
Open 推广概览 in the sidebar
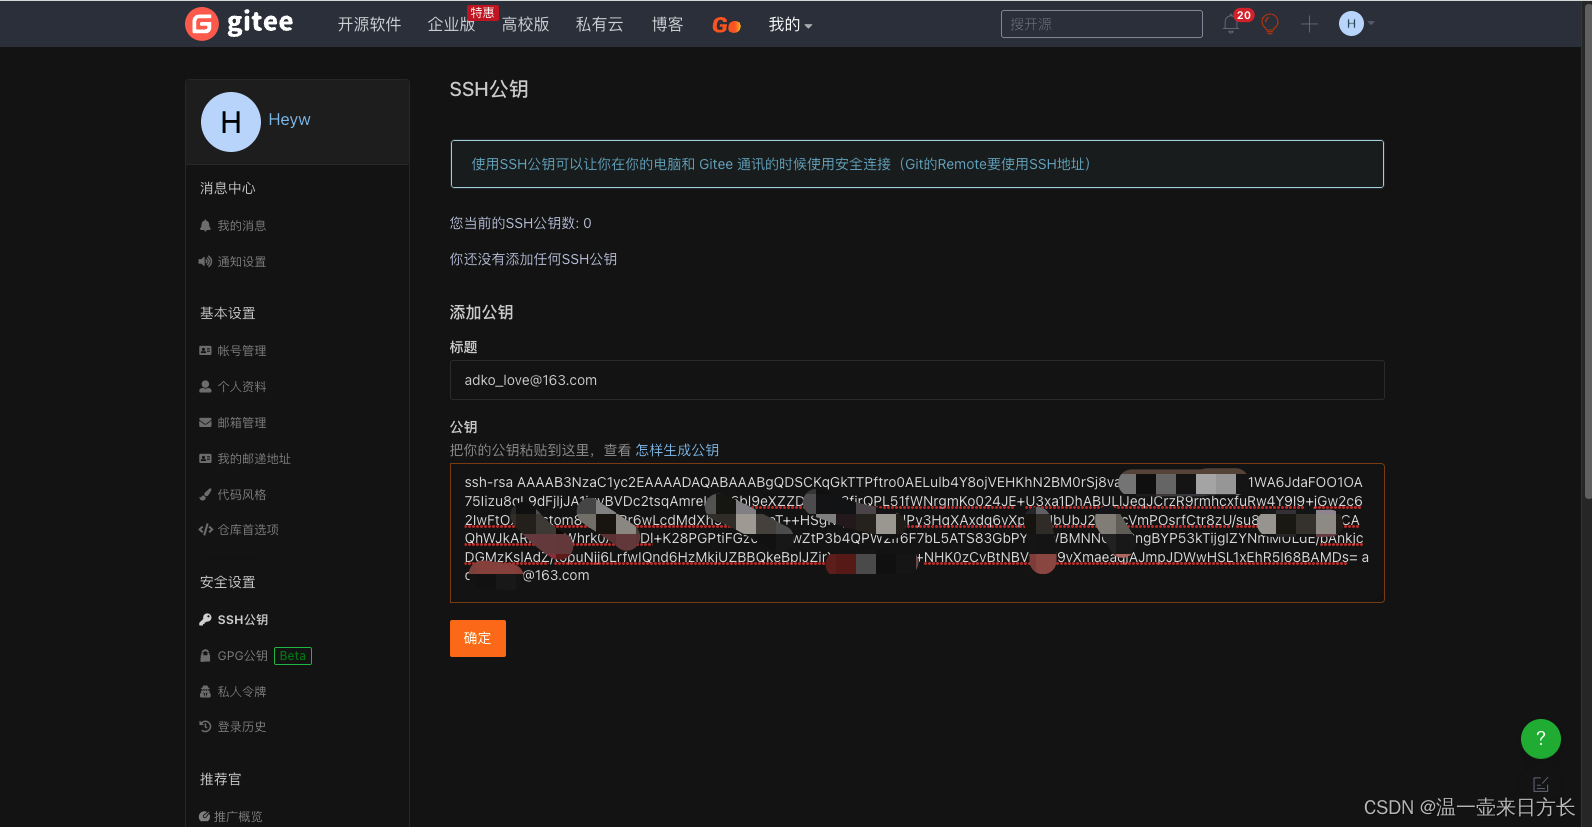click(x=238, y=817)
